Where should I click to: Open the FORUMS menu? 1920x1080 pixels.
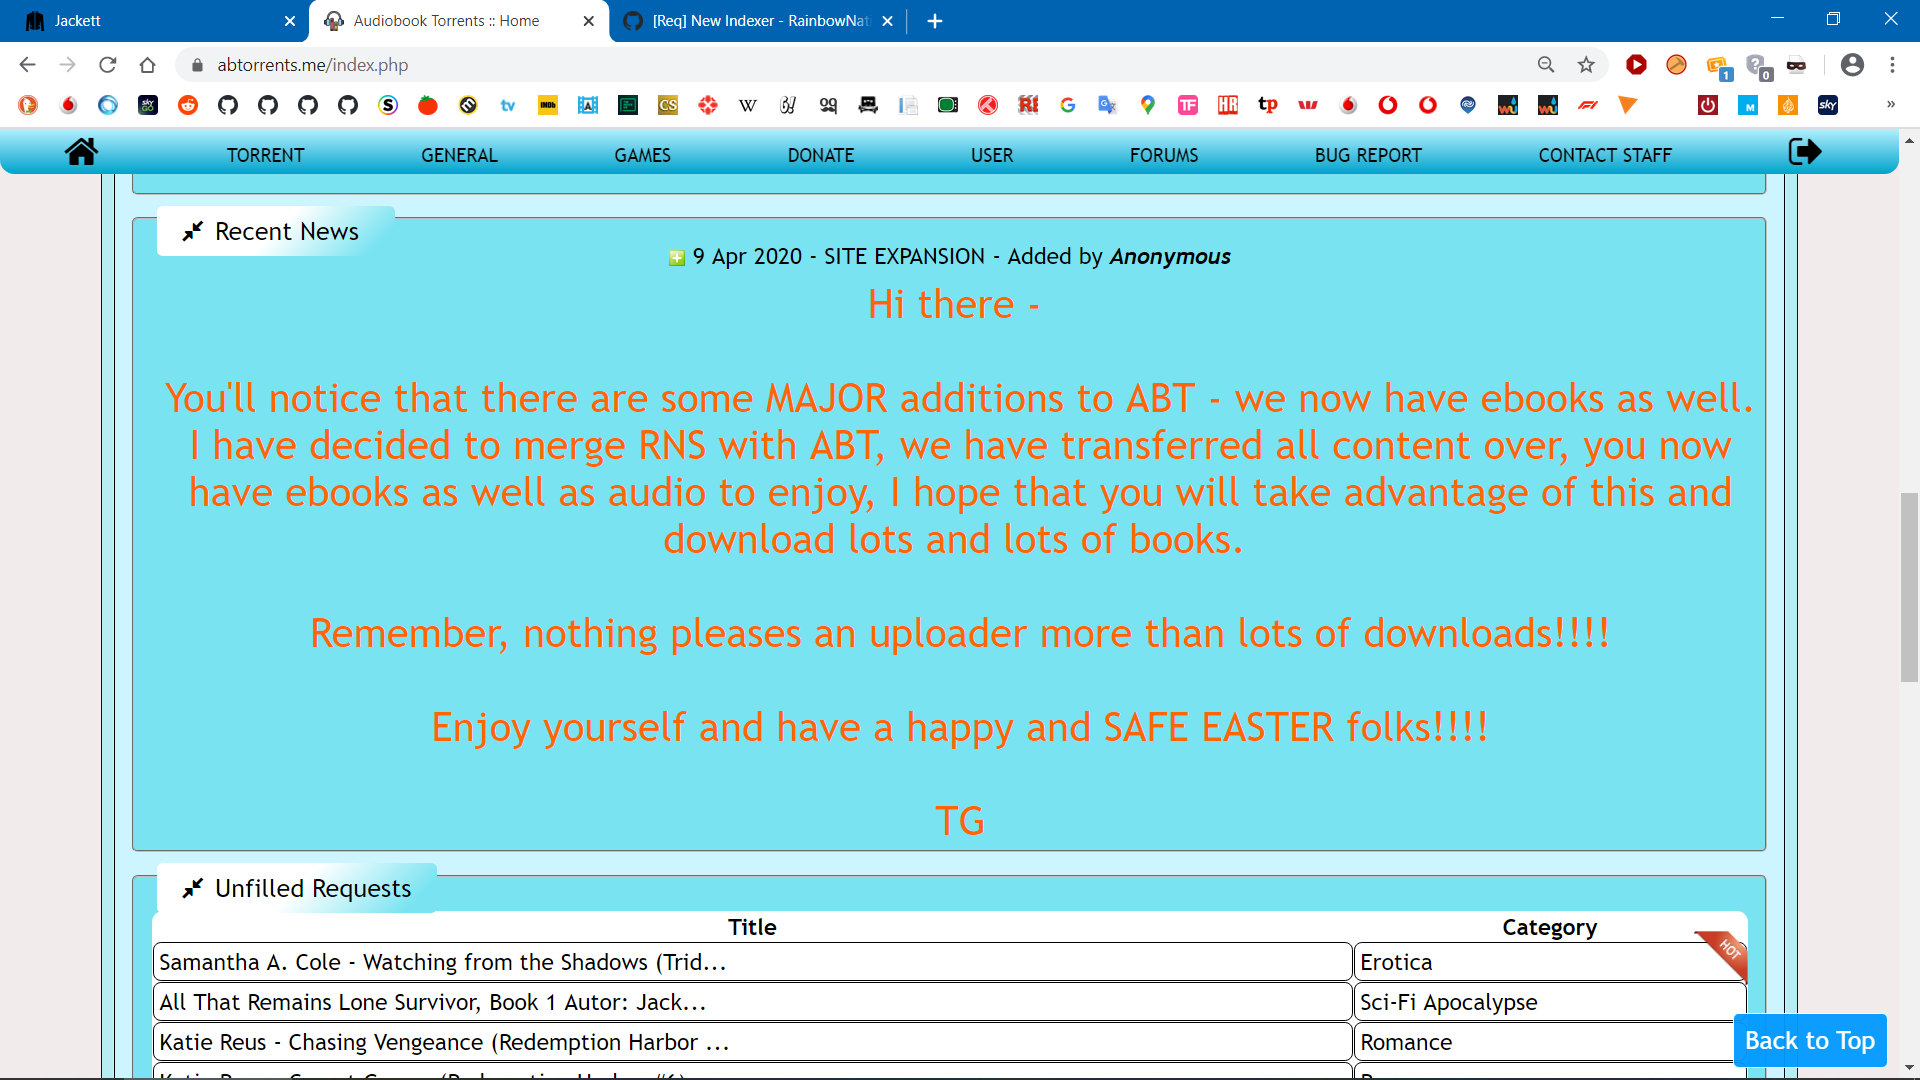click(1164, 155)
